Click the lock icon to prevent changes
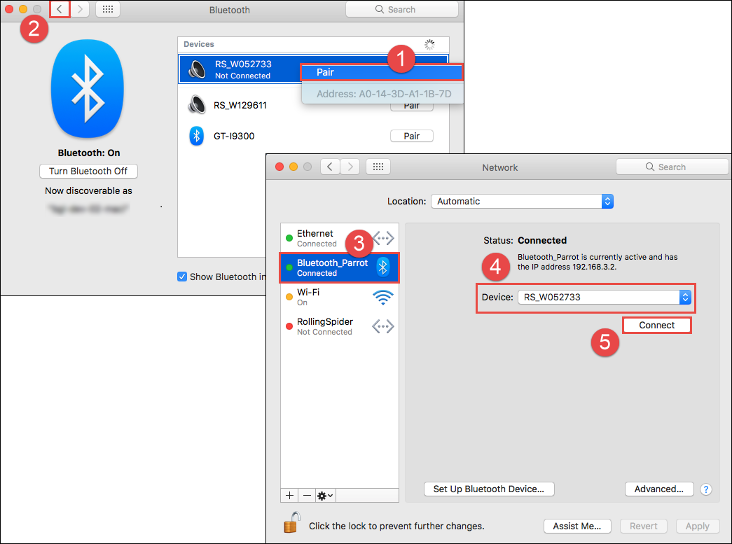 (292, 523)
